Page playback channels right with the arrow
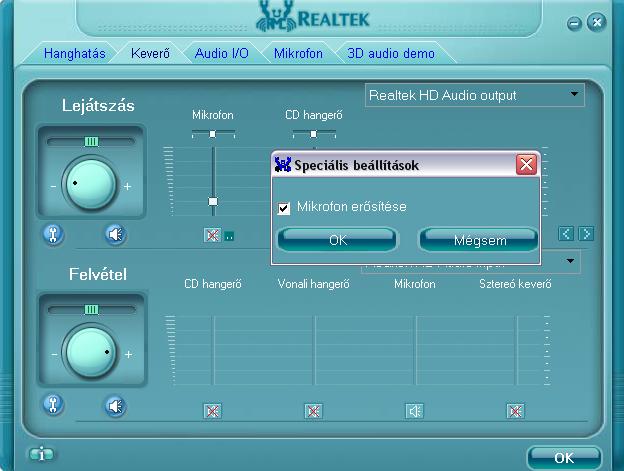624x471 pixels. point(586,234)
